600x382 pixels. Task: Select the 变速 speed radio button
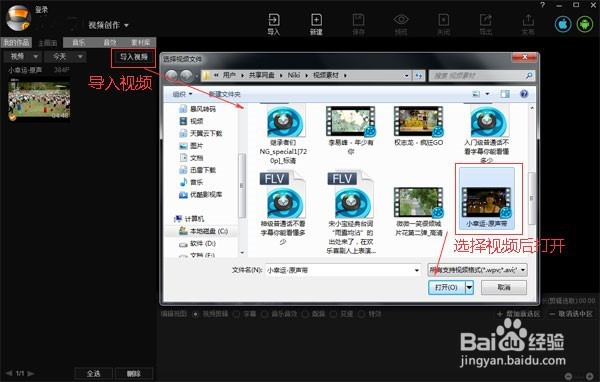pos(333,314)
